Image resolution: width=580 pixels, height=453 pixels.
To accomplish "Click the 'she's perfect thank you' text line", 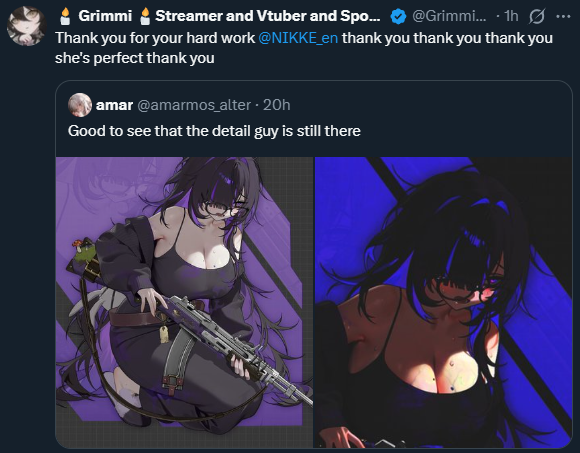I will pos(135,58).
